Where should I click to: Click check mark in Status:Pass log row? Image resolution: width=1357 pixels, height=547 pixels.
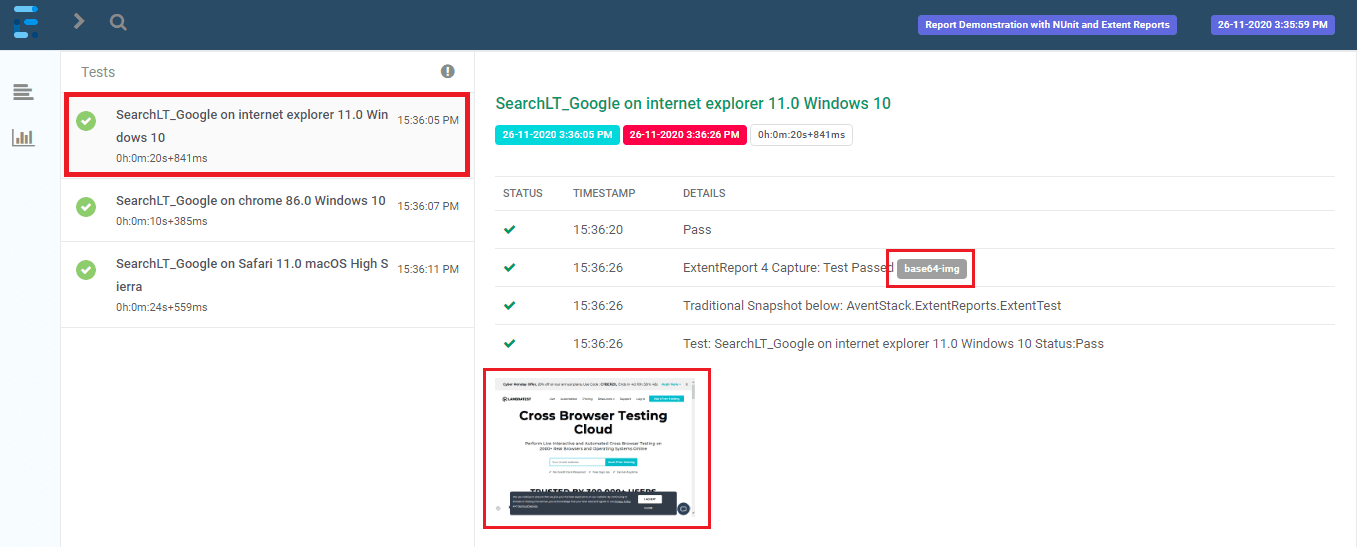coord(510,343)
